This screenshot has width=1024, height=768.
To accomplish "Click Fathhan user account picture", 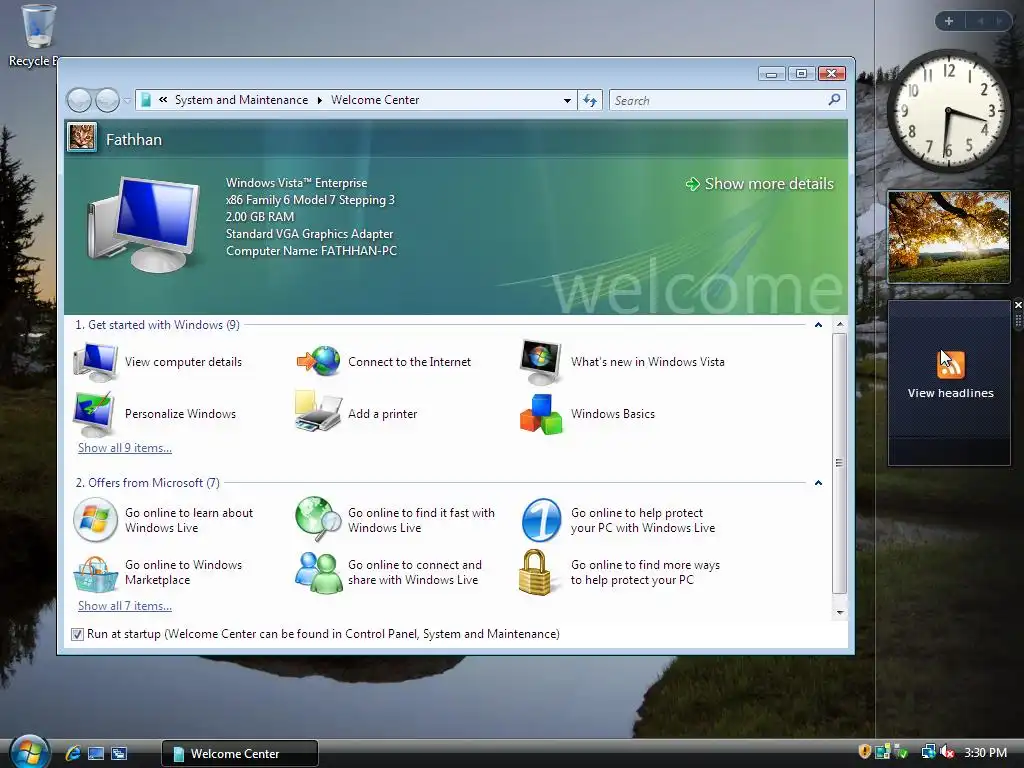I will point(82,138).
